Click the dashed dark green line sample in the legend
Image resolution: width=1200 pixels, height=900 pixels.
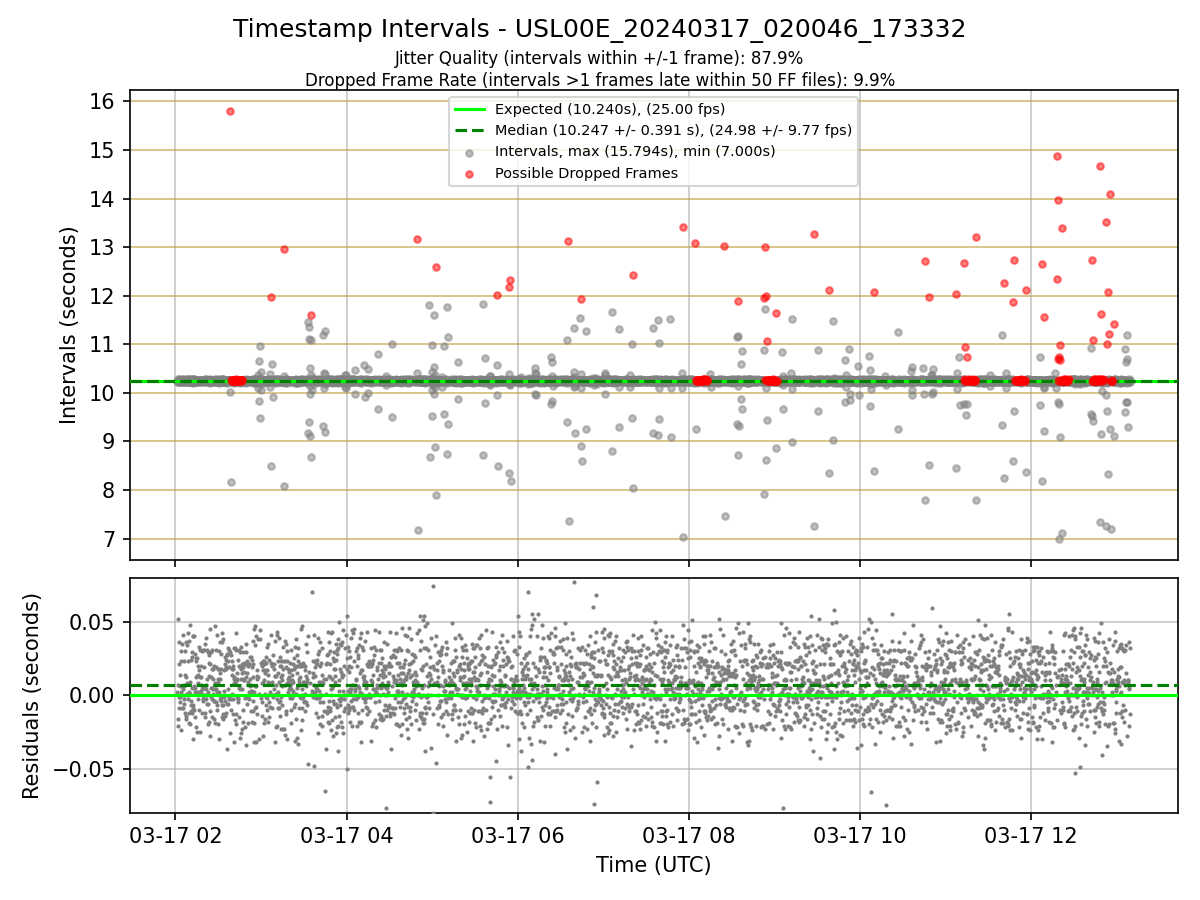(x=470, y=130)
